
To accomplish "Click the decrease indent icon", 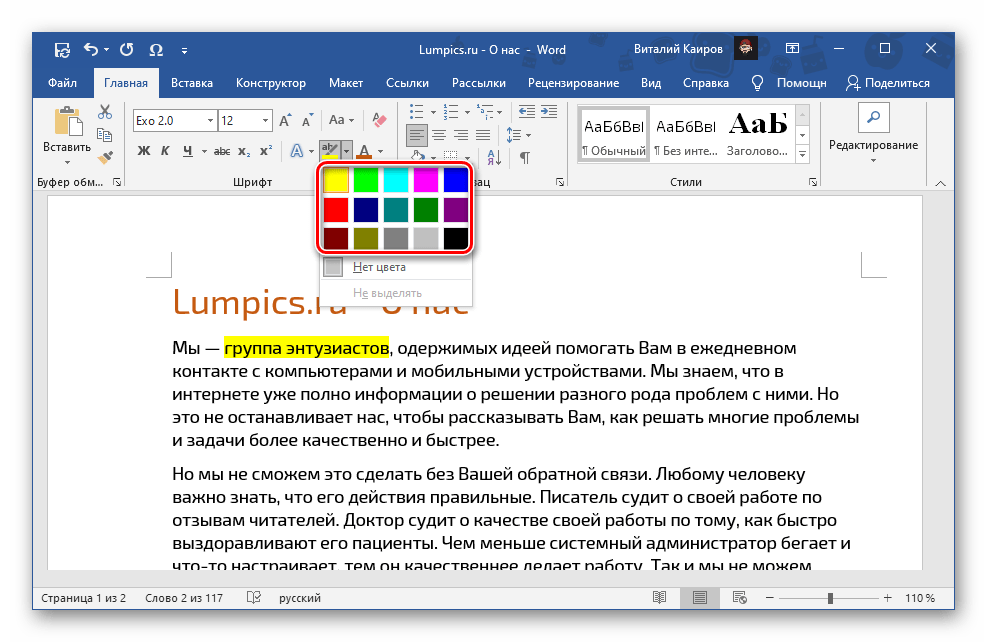I will point(527,111).
